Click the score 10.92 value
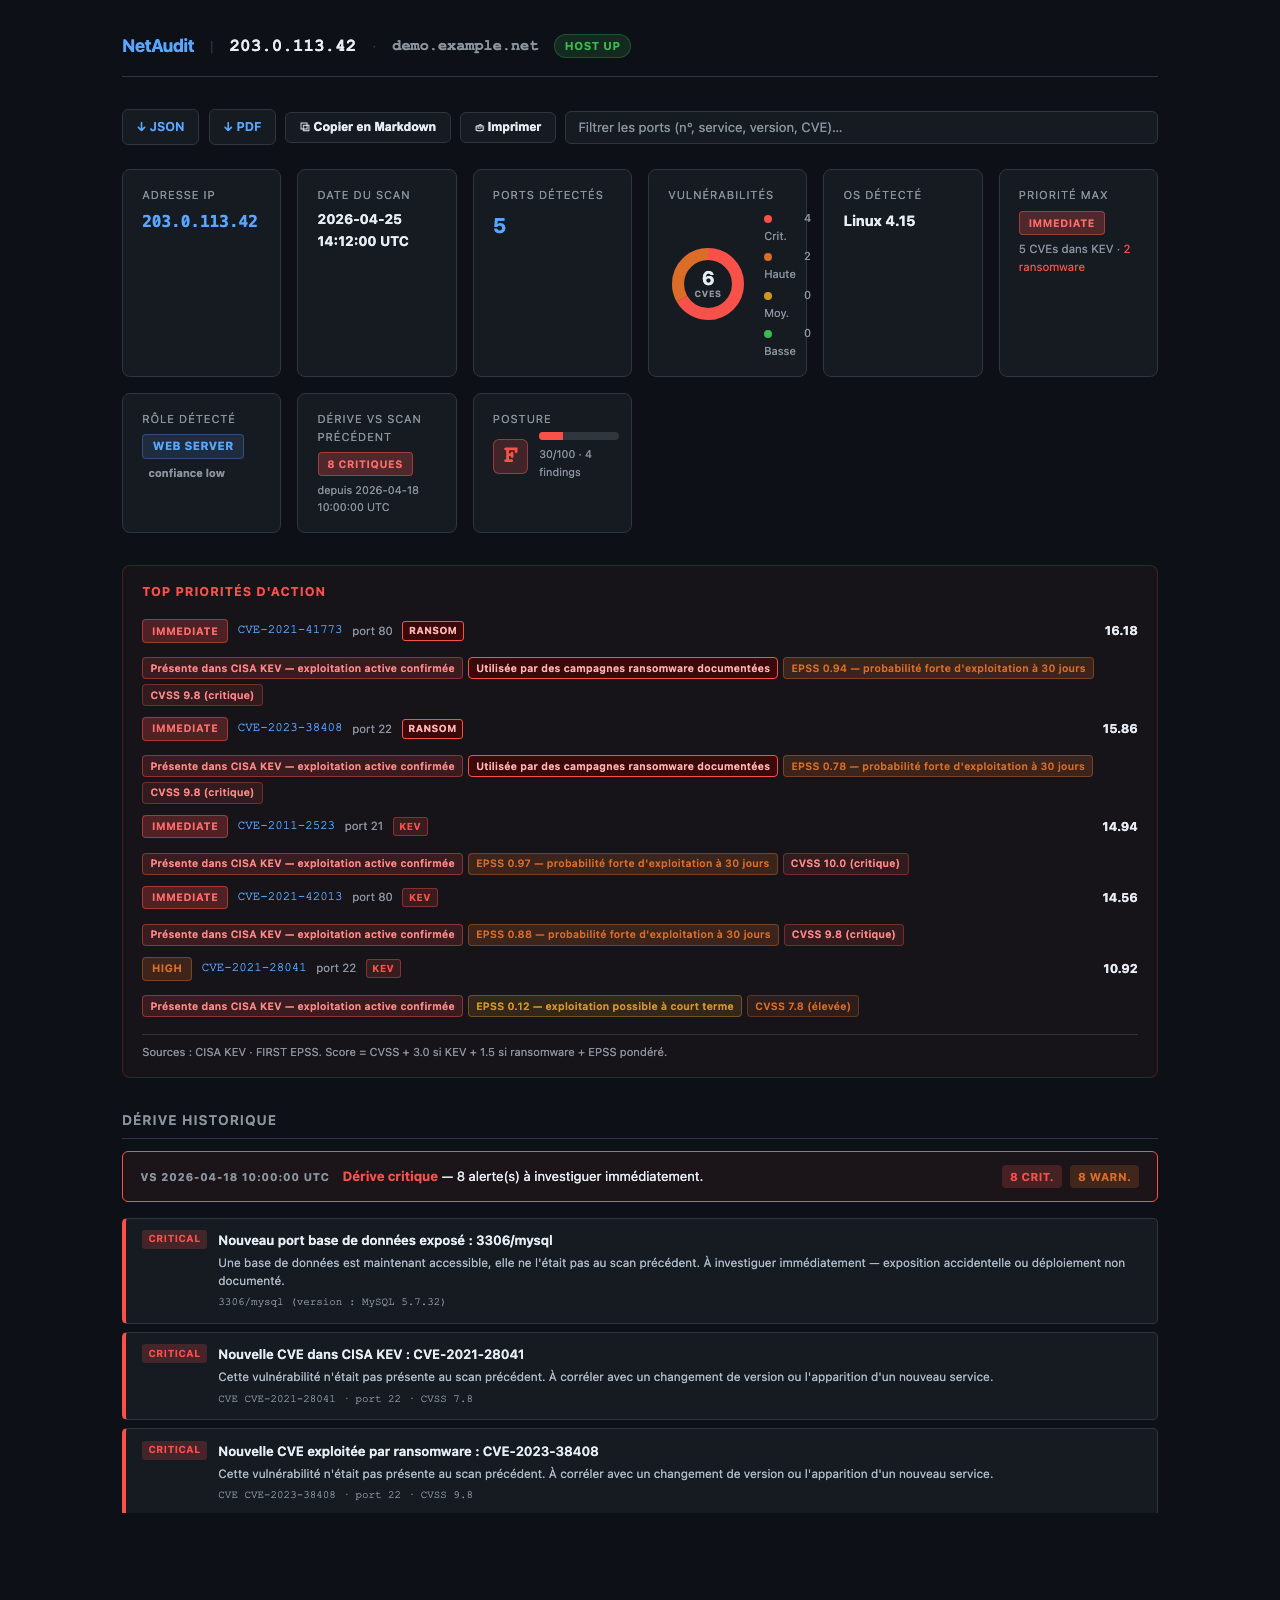Screen dimensions: 1280x1600 (1120, 969)
